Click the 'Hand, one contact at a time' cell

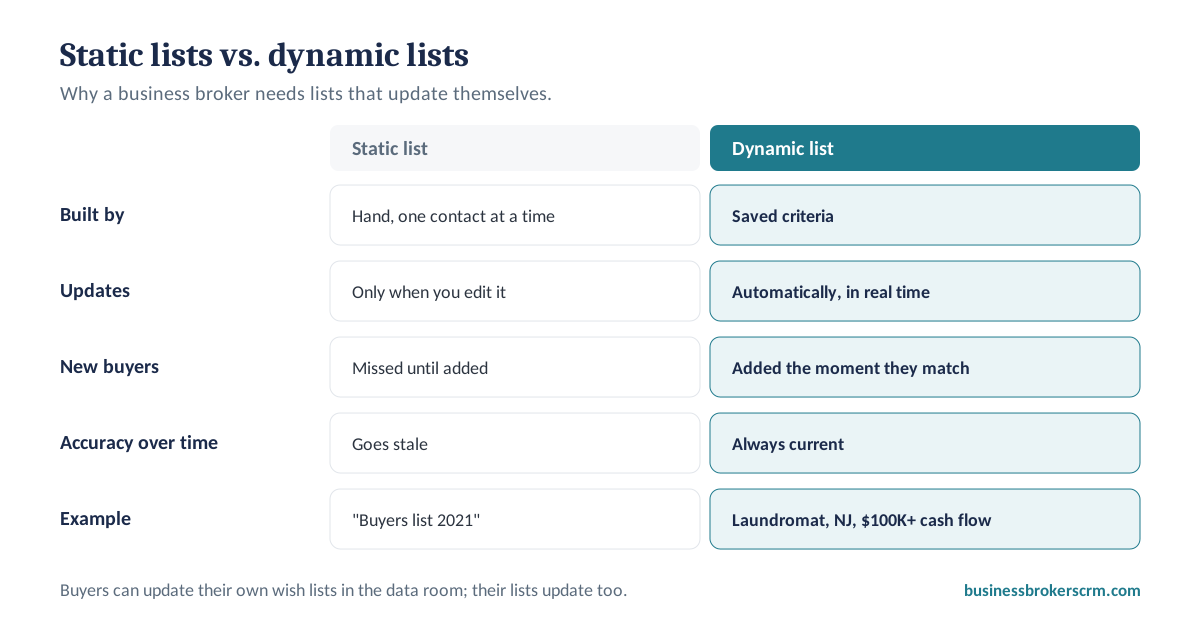(x=515, y=215)
